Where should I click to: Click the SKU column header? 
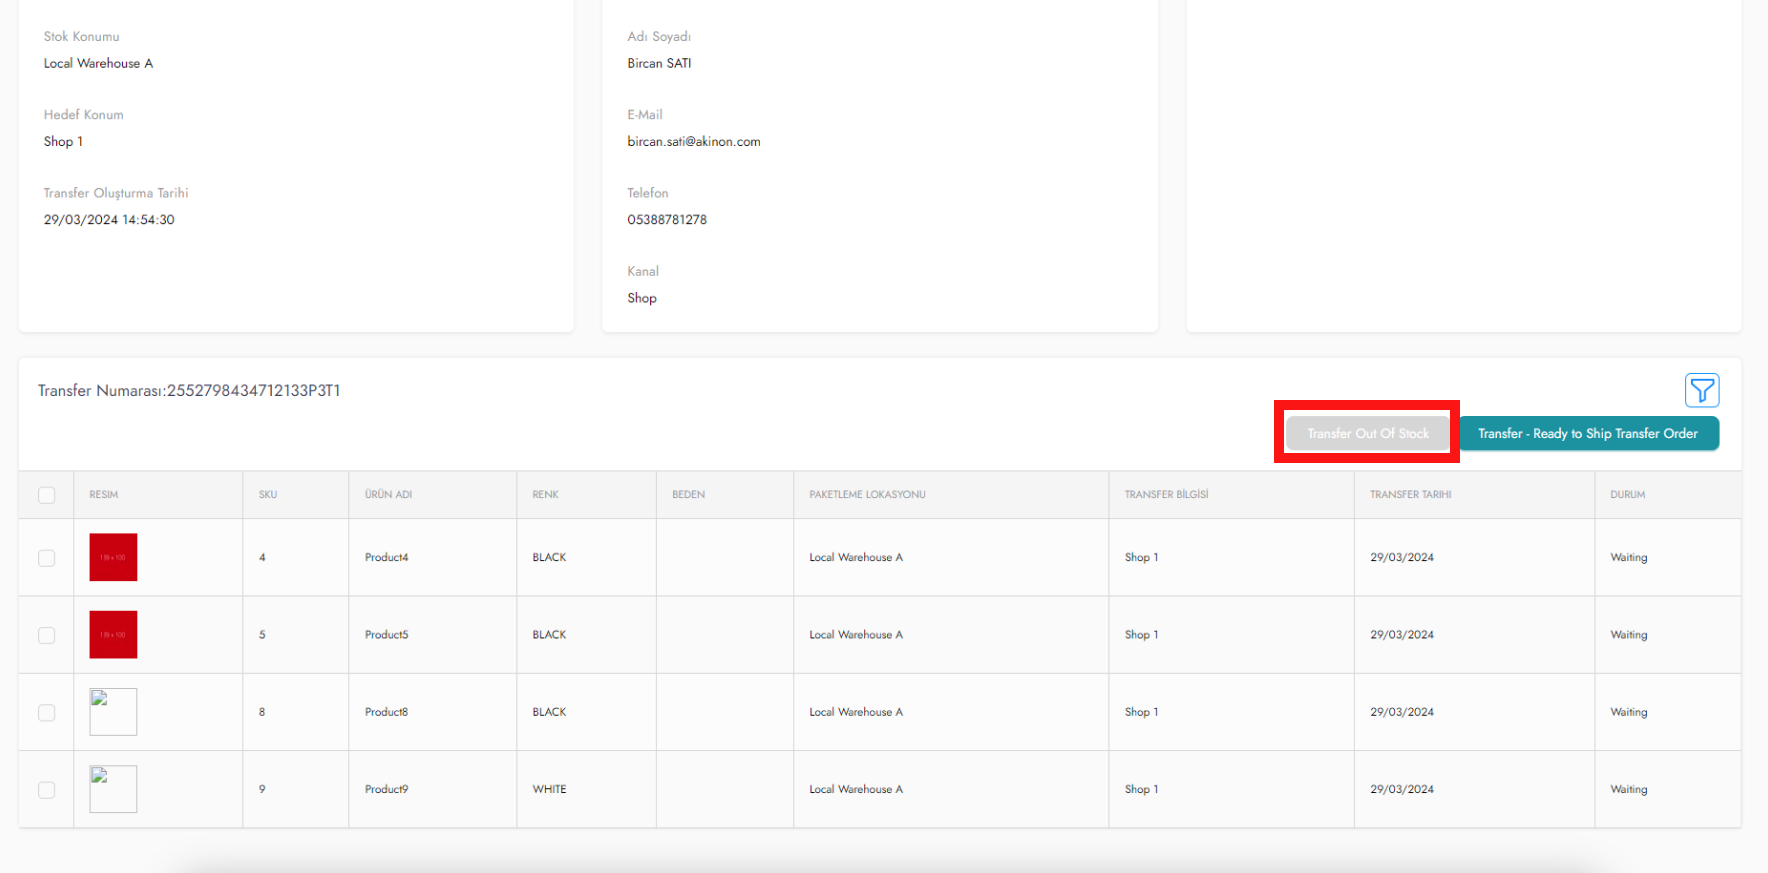pyautogui.click(x=268, y=495)
